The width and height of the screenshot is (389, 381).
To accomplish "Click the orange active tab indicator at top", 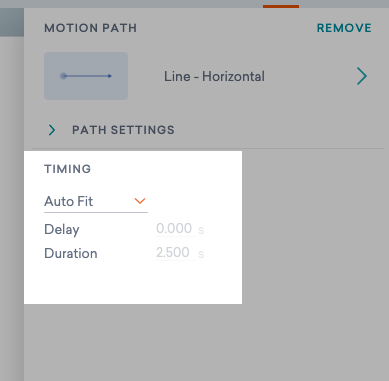I will click(x=281, y=6).
